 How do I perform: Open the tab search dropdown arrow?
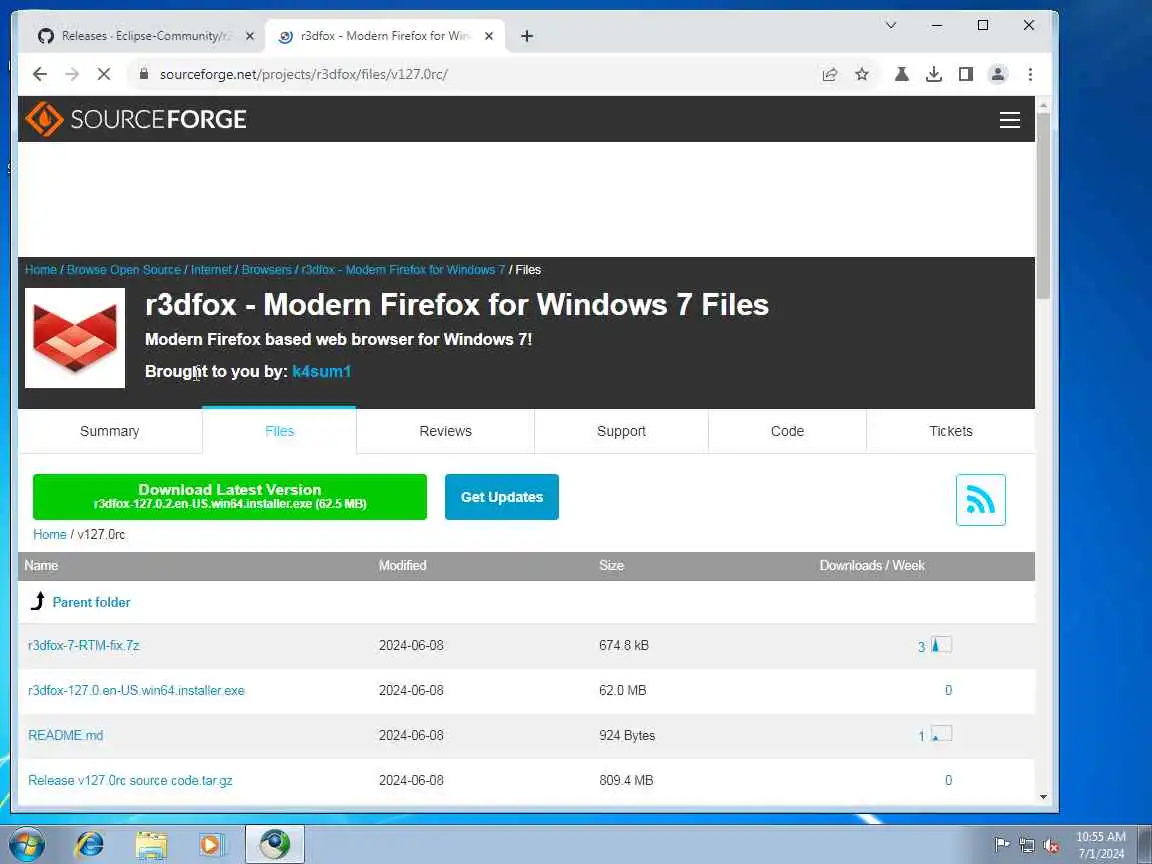(891, 25)
